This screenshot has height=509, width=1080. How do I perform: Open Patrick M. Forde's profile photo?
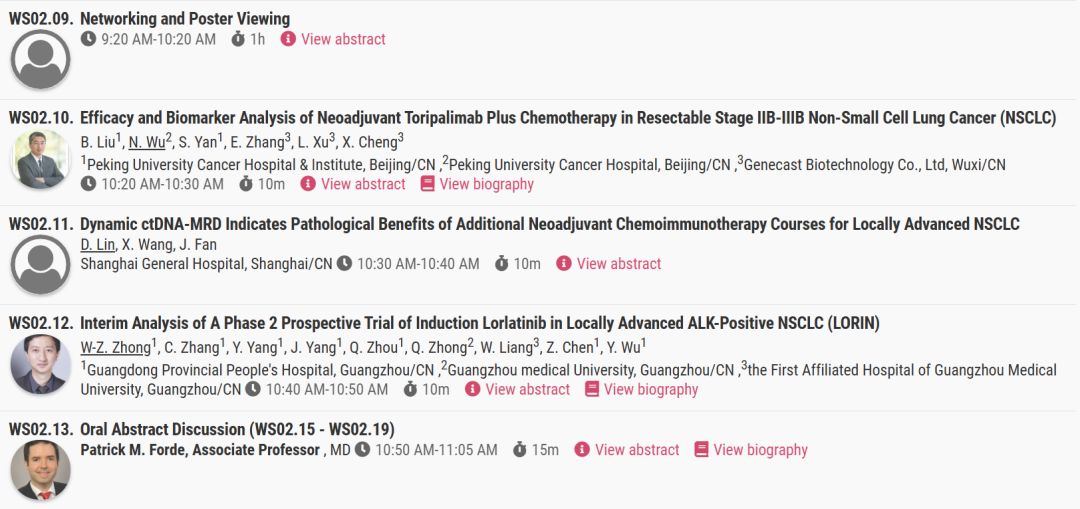click(41, 470)
